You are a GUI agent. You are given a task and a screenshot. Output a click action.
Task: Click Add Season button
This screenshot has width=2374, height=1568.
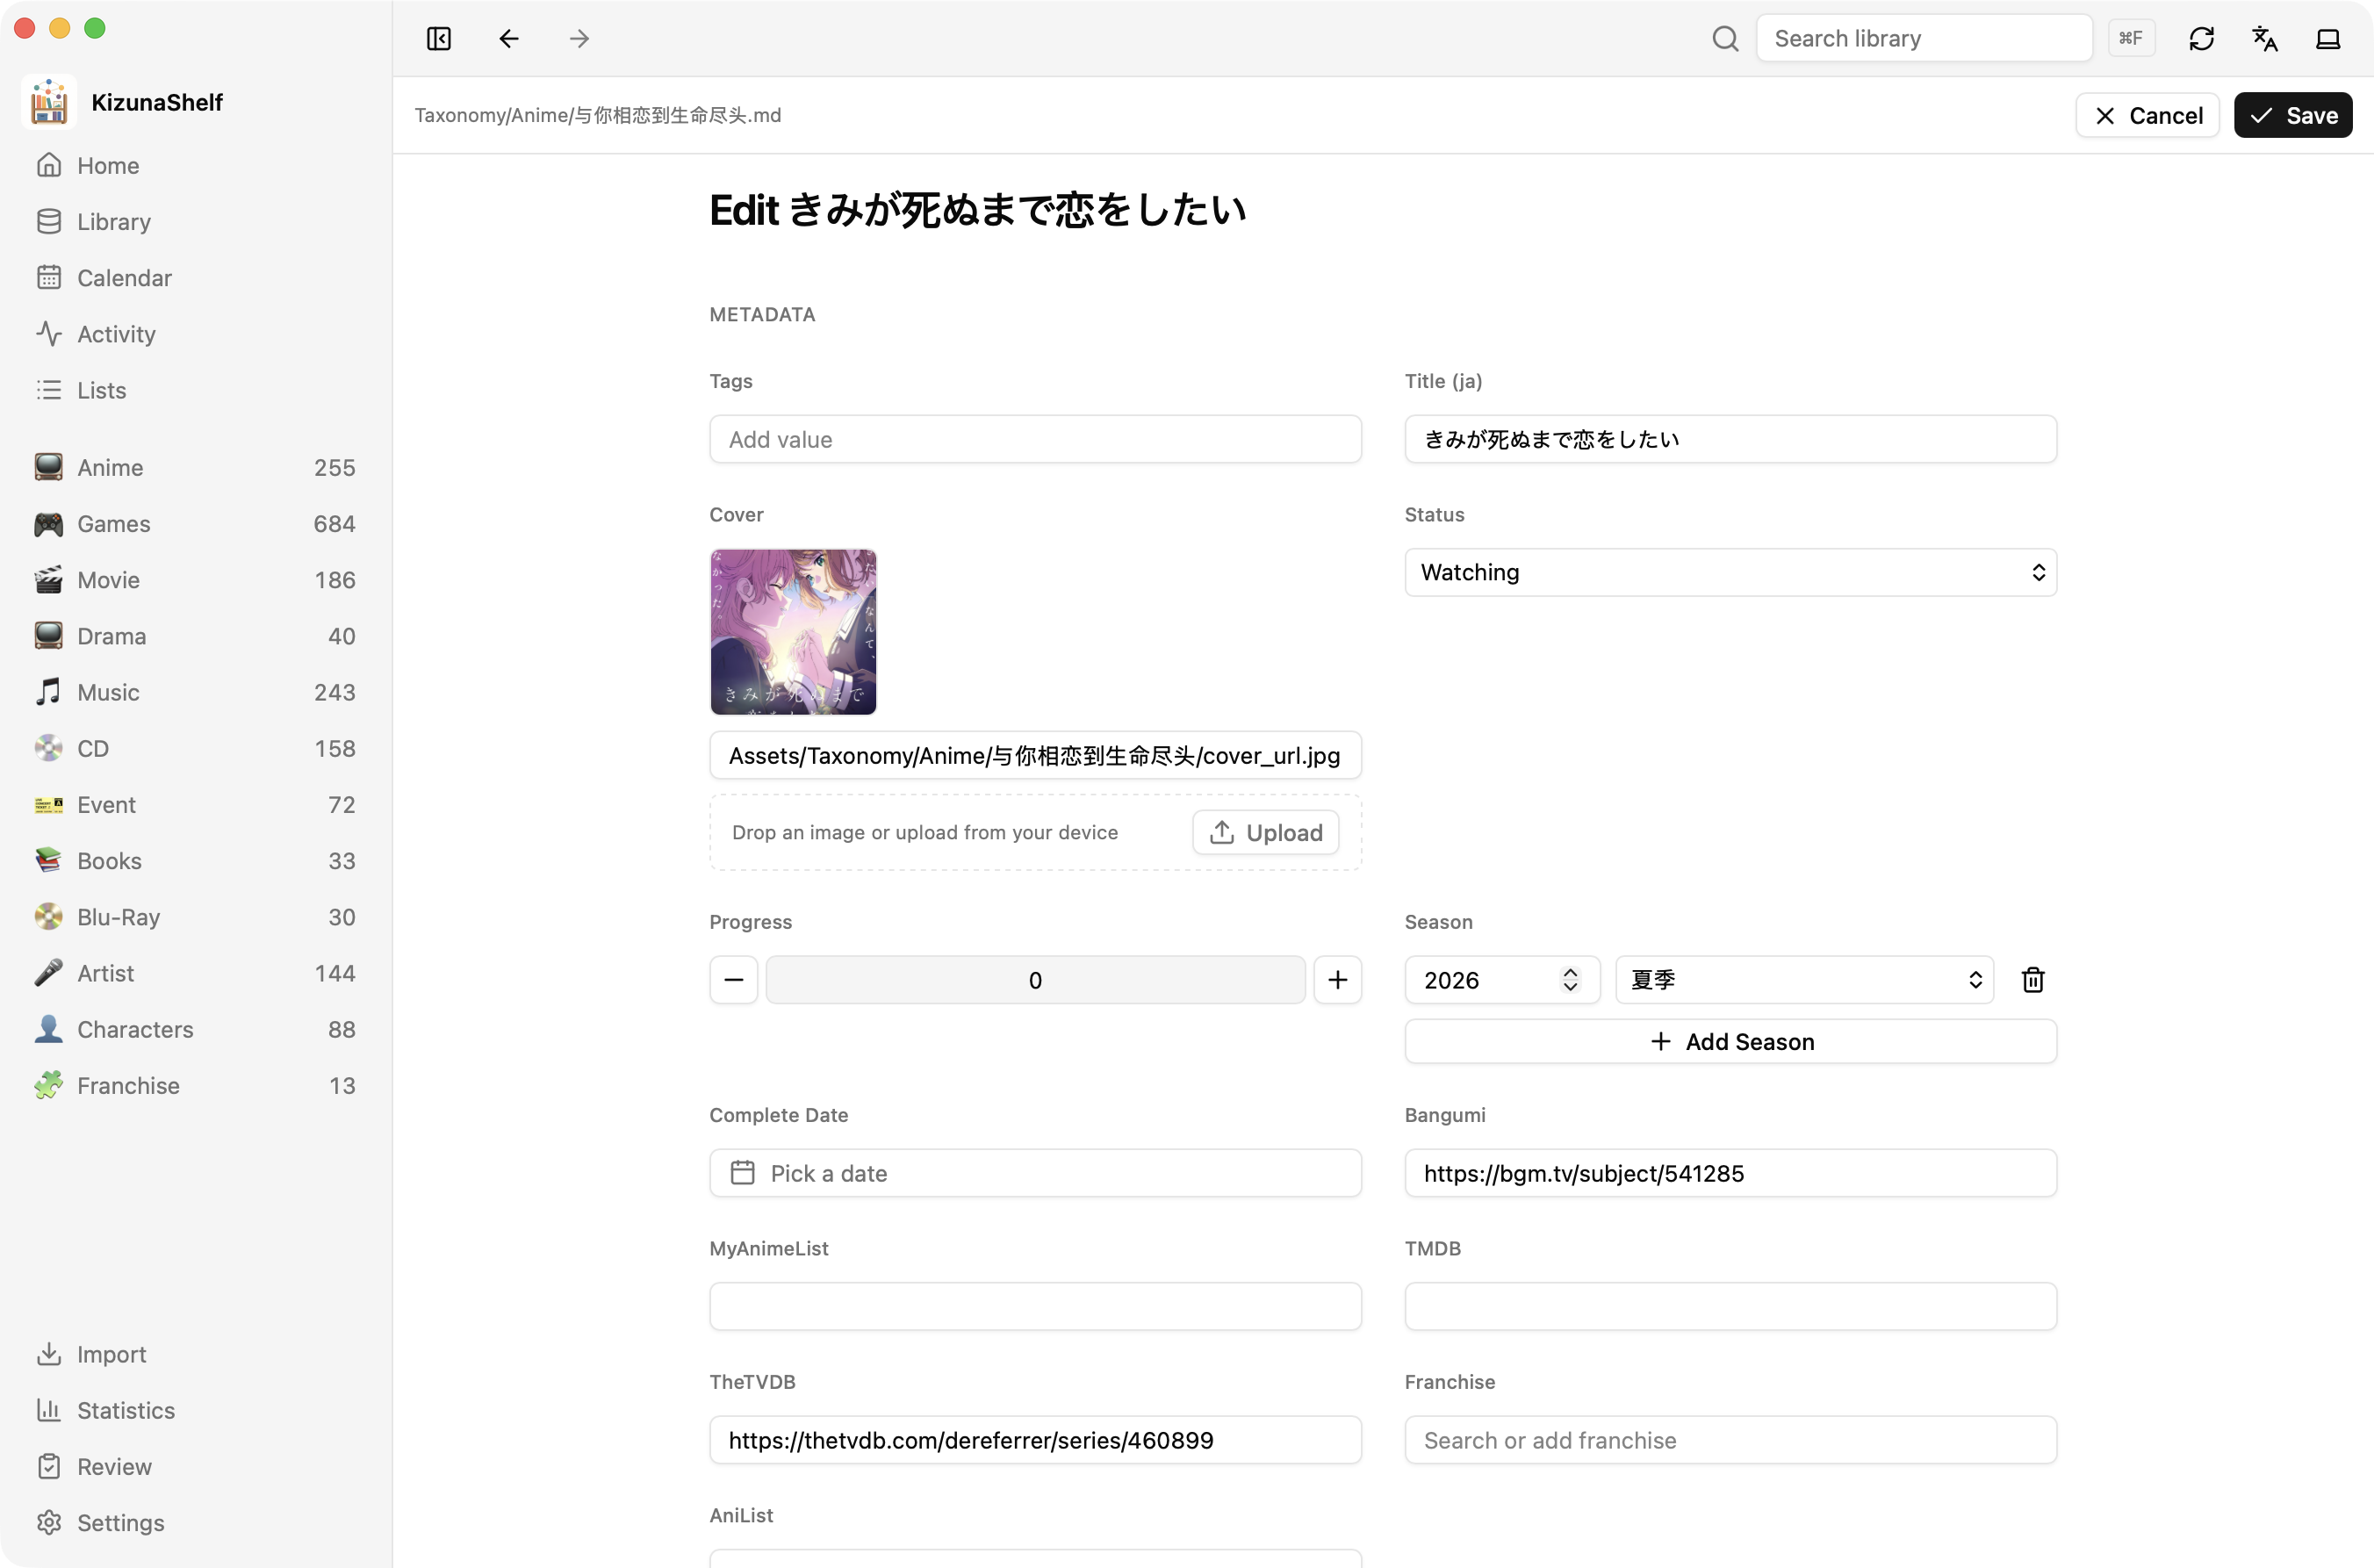(x=1730, y=1041)
